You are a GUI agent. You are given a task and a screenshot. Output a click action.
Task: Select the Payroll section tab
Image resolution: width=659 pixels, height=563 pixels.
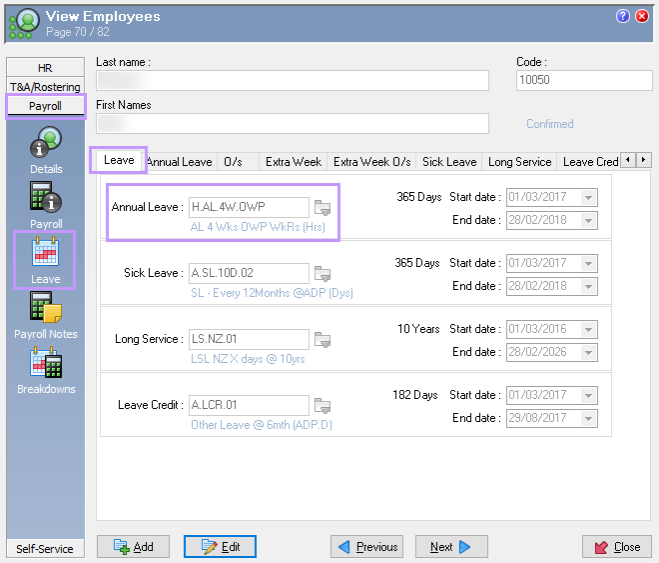(45, 106)
